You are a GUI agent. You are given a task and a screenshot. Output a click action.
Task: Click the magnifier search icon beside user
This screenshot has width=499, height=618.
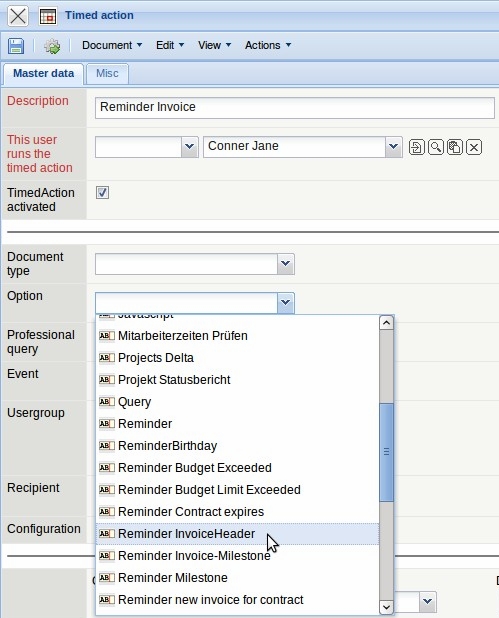click(x=436, y=147)
